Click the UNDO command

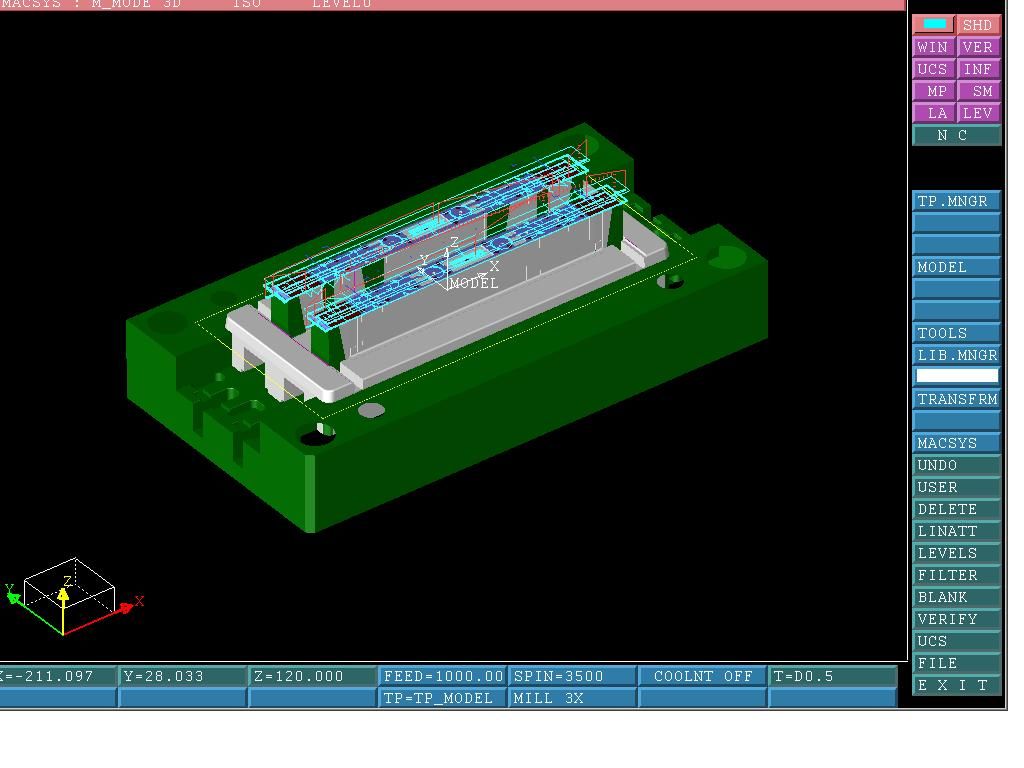point(956,466)
